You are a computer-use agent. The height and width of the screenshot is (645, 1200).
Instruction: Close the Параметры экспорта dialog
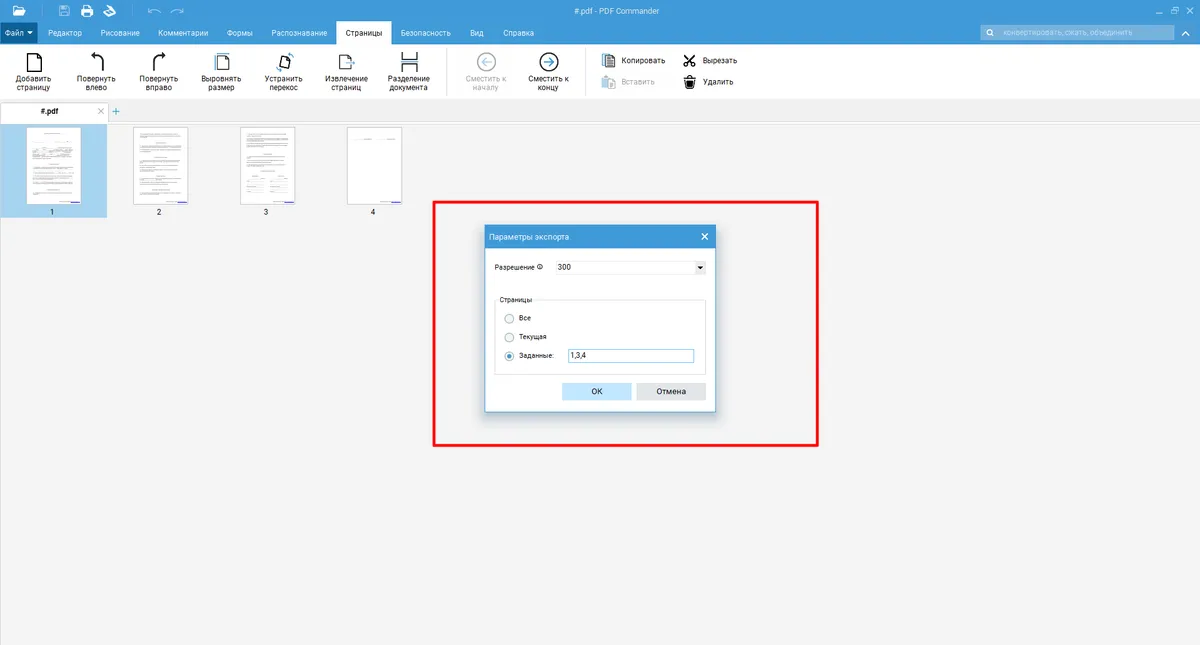click(x=704, y=237)
